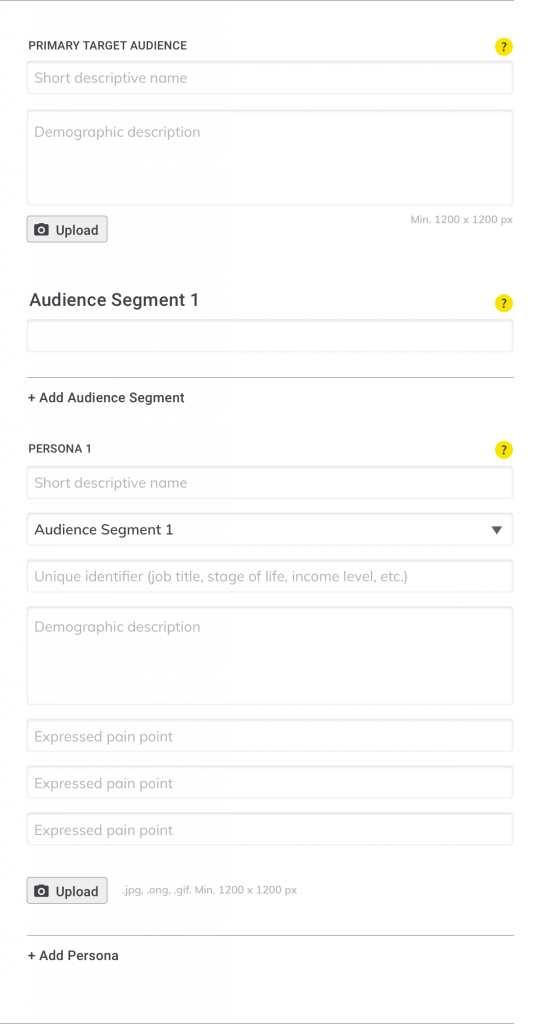Add another audience segment
549x1024 pixels.
point(106,398)
